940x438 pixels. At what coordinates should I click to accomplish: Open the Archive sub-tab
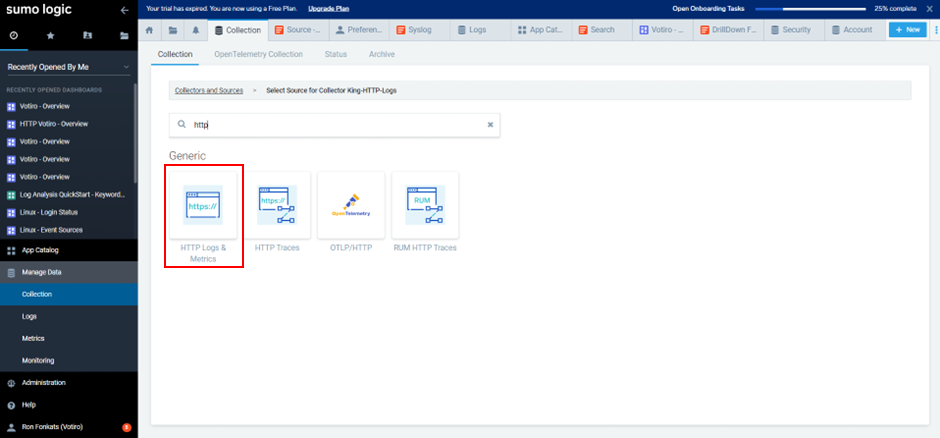click(x=382, y=54)
